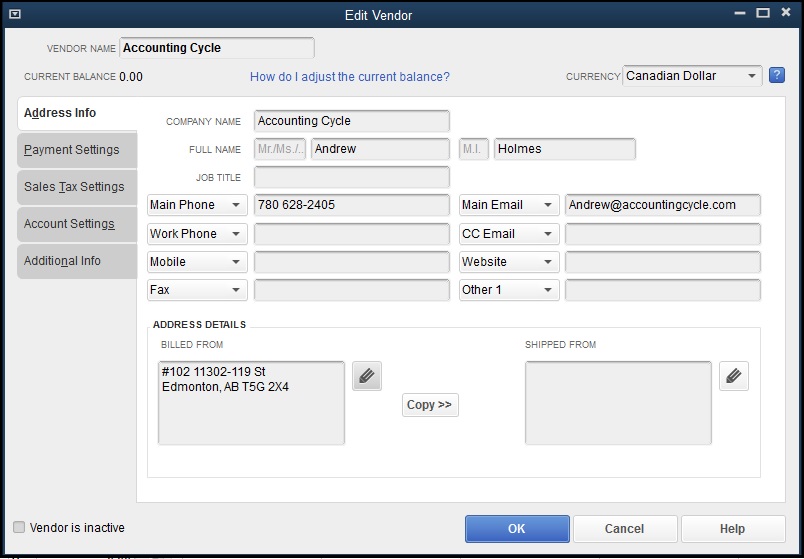Switch to the Additional Info tab
Screen dimensions: 804x559
pos(77,261)
